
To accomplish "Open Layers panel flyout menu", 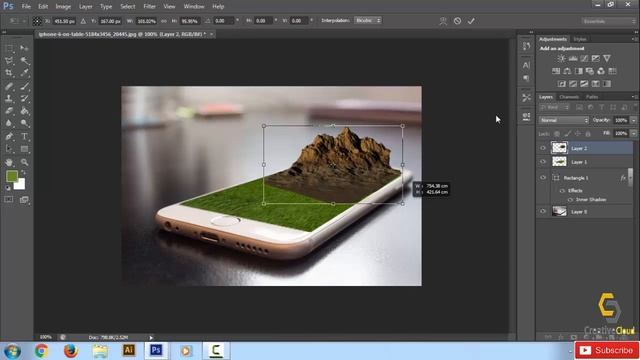I will (634, 97).
